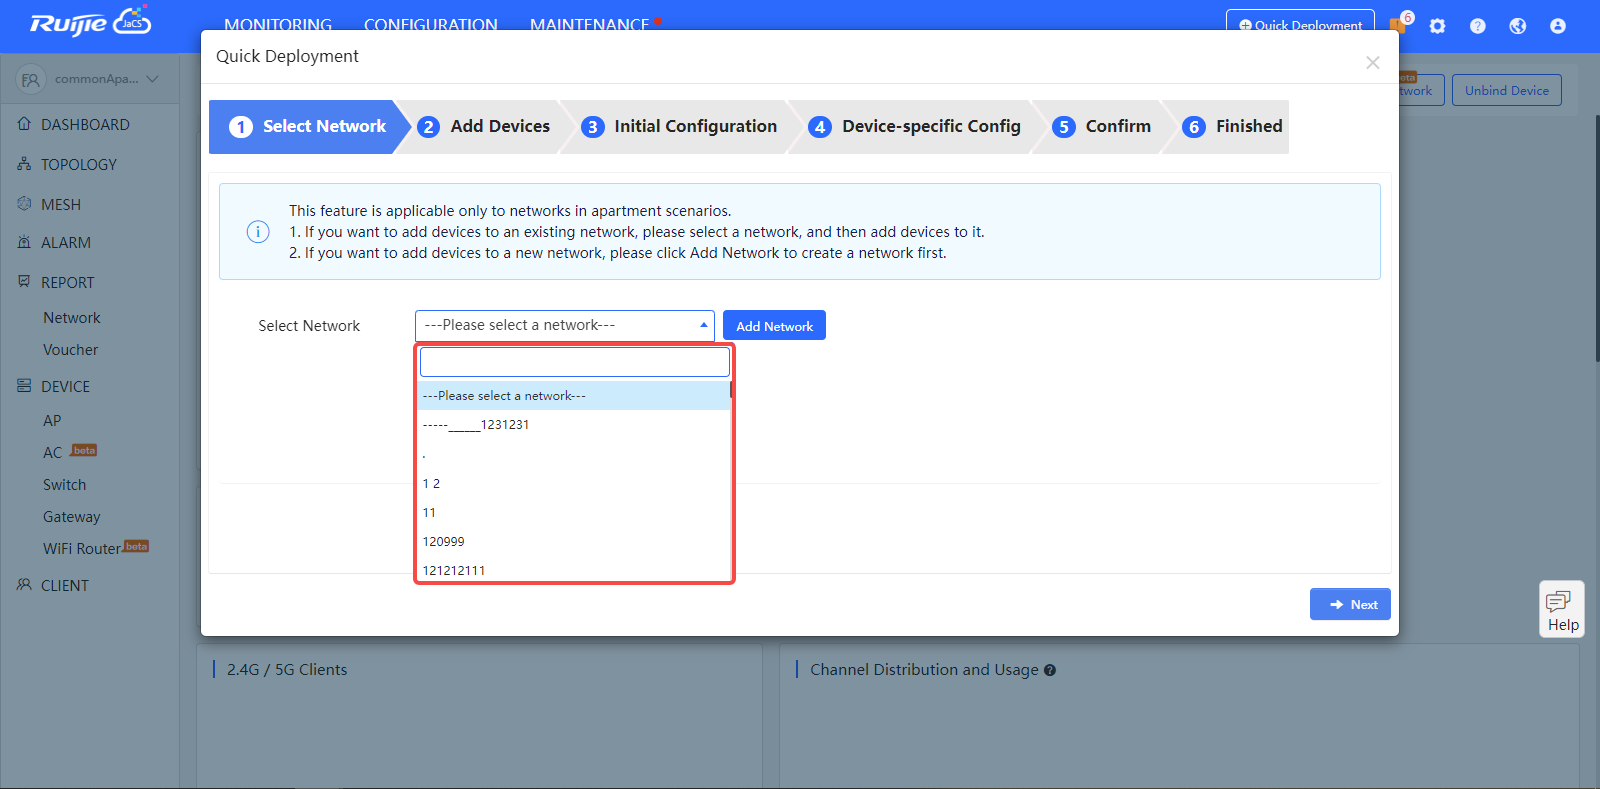
Task: Choose network 120999 from list
Action: [444, 541]
